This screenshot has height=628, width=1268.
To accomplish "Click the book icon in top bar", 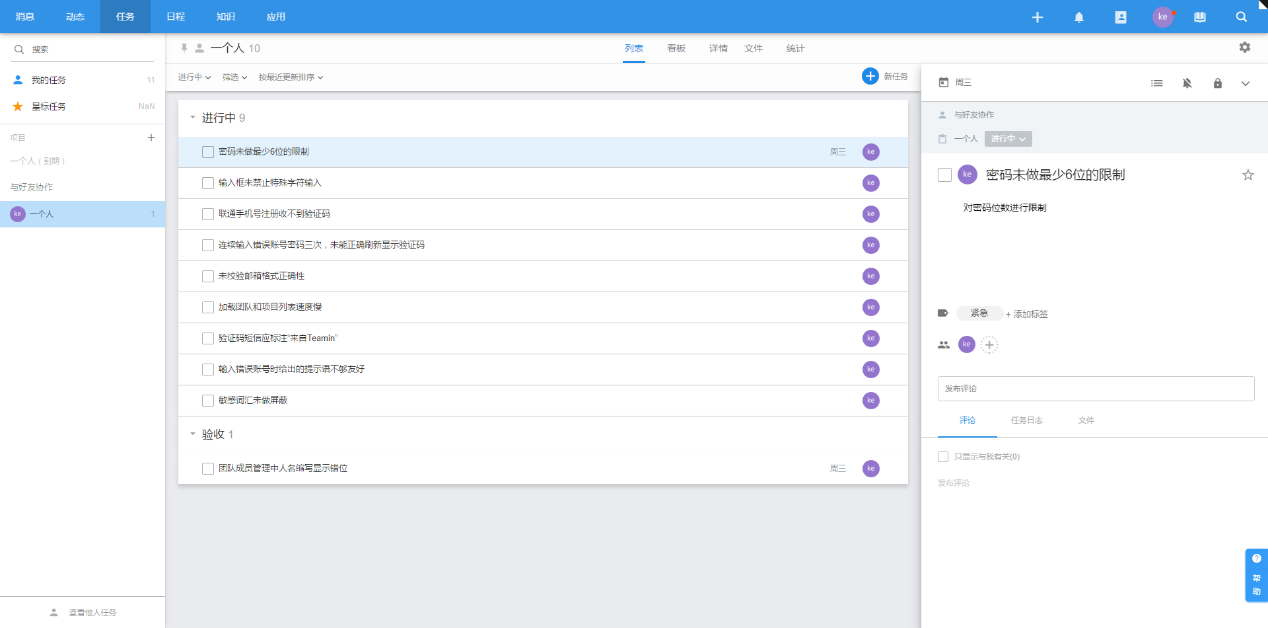I will tap(1200, 17).
